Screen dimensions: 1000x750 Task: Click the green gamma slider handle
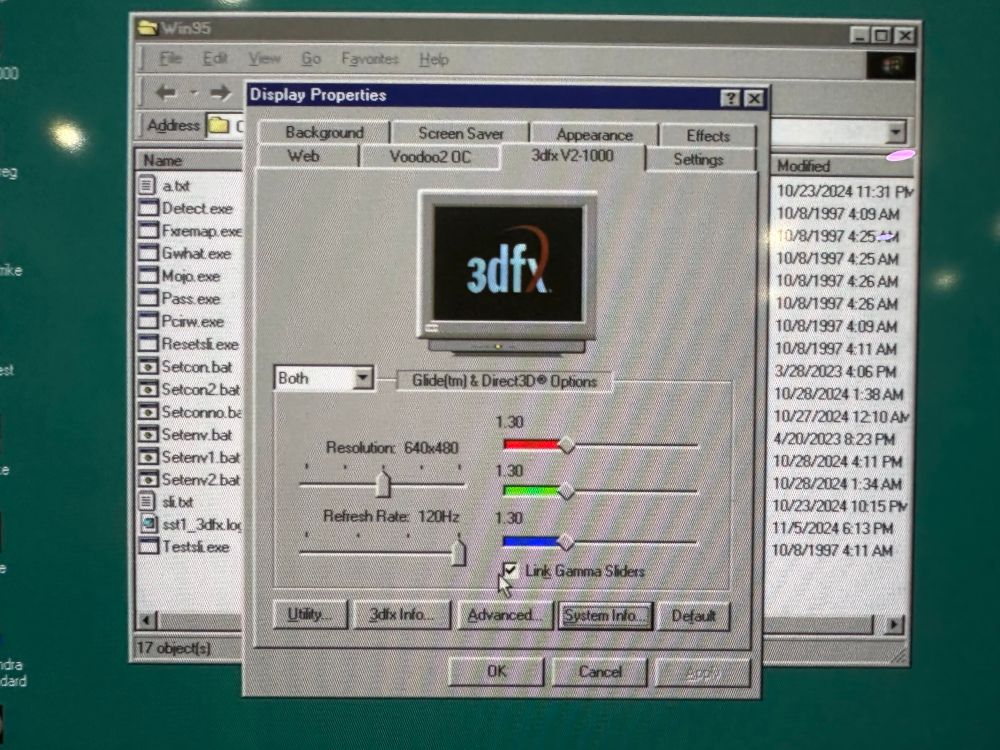pos(566,491)
